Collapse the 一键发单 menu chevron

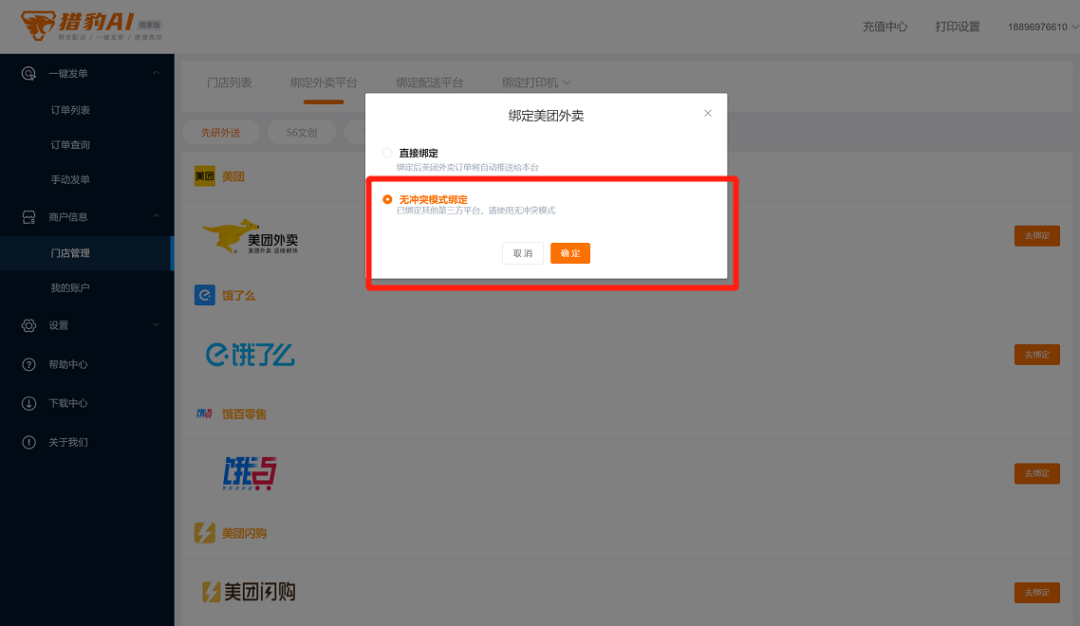tap(156, 73)
